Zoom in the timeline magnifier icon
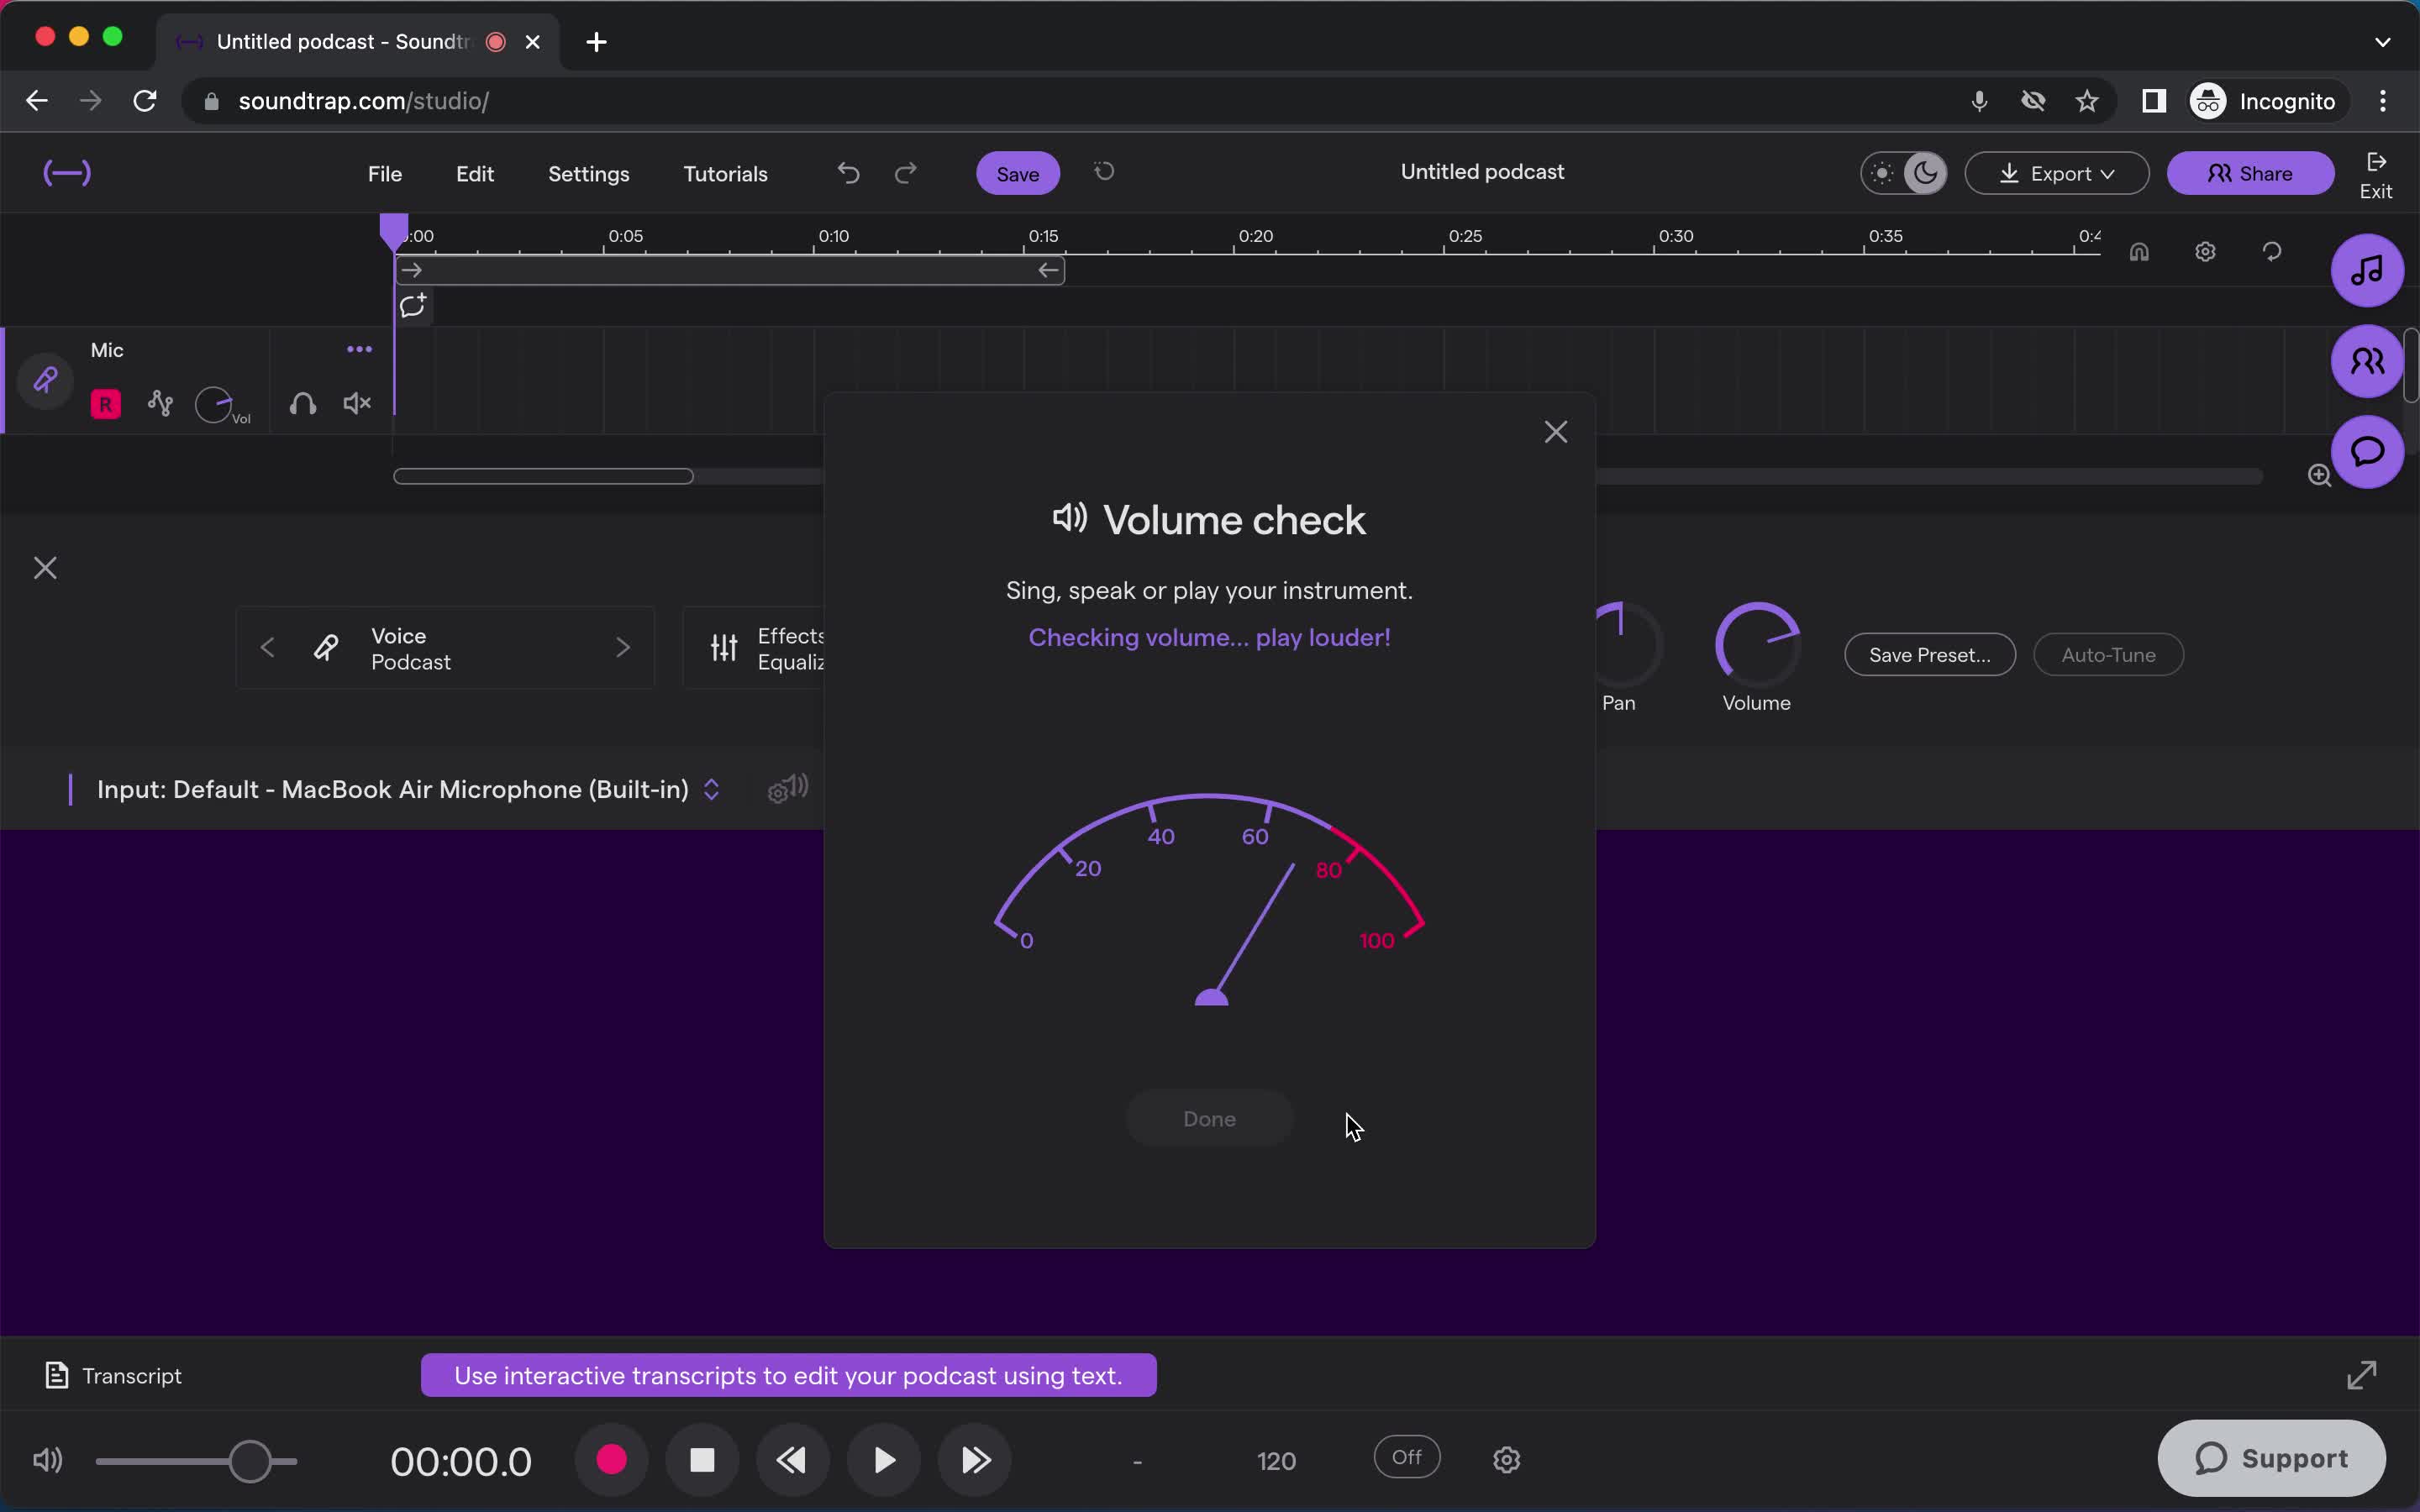 (2319, 475)
